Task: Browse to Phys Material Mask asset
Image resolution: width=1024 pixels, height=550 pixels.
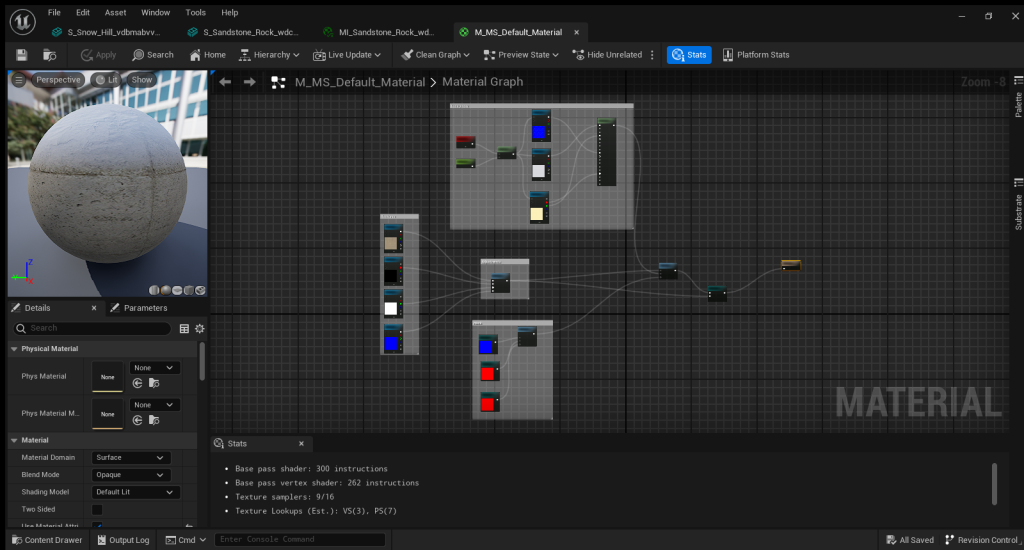Action: pos(154,421)
